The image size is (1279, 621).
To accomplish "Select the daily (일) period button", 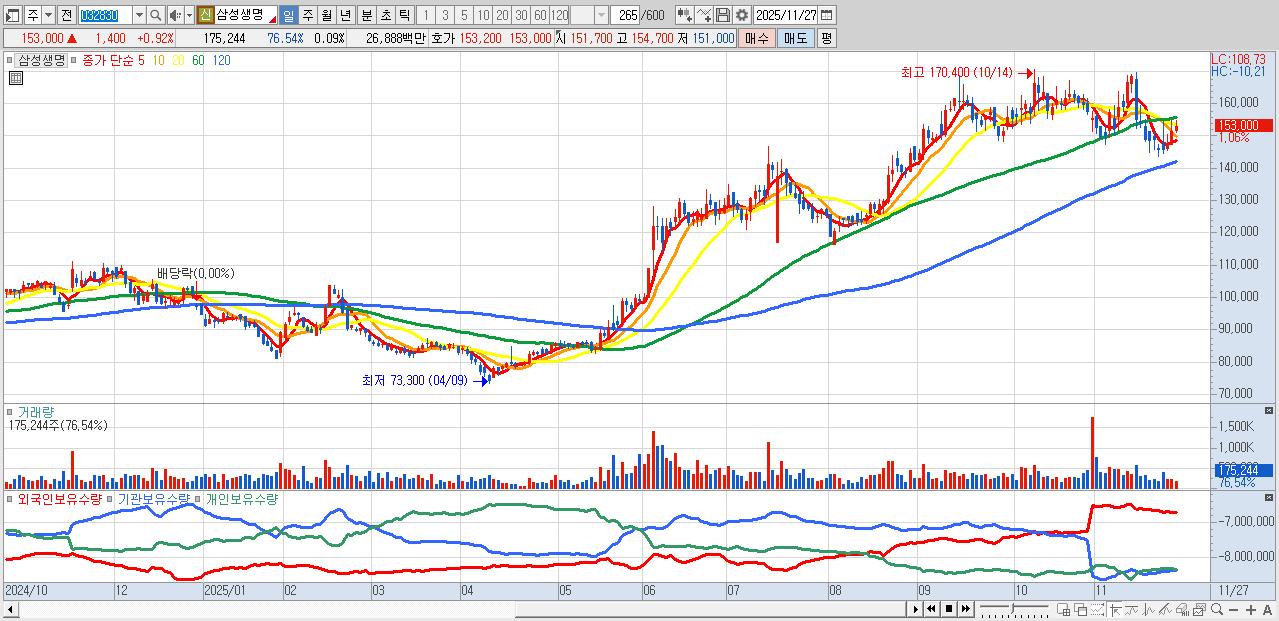I will 288,15.
